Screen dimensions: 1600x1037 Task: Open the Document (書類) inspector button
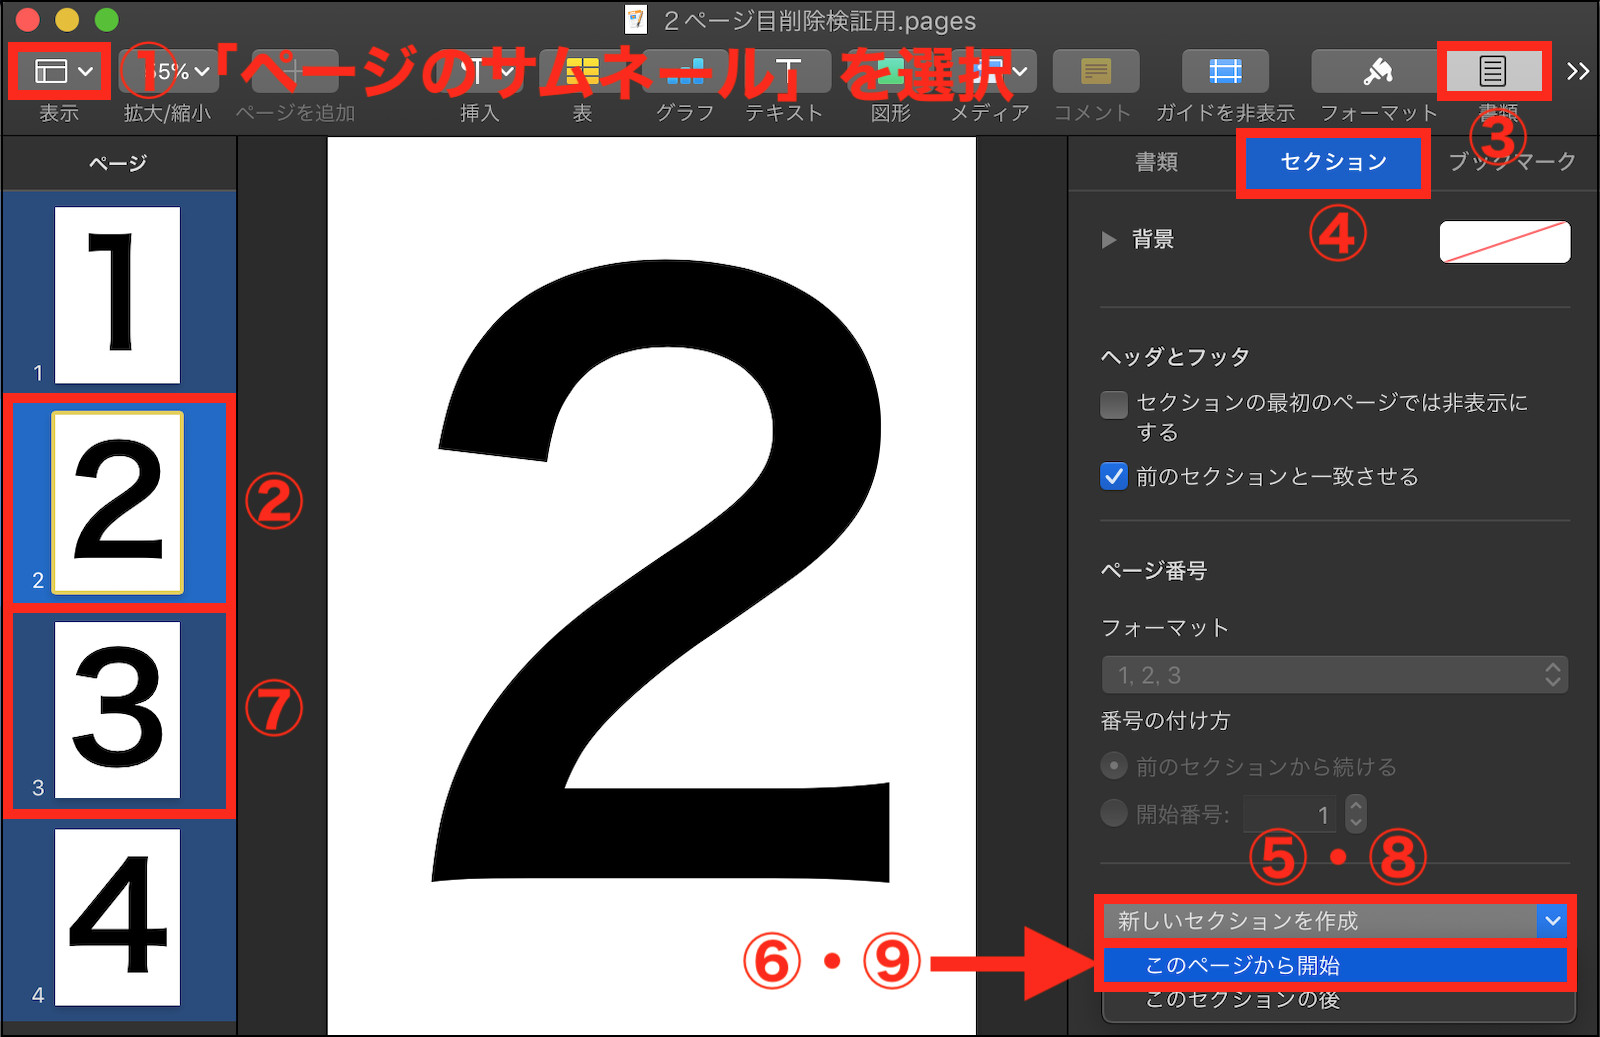(1493, 71)
